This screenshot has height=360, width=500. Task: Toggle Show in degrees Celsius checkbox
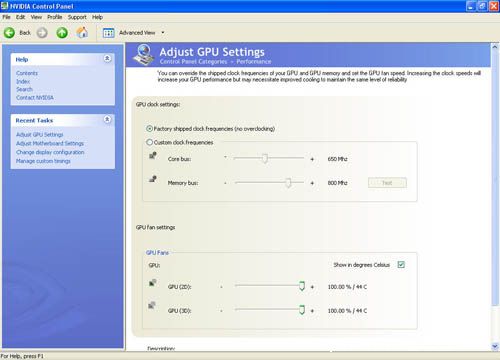pyautogui.click(x=401, y=265)
